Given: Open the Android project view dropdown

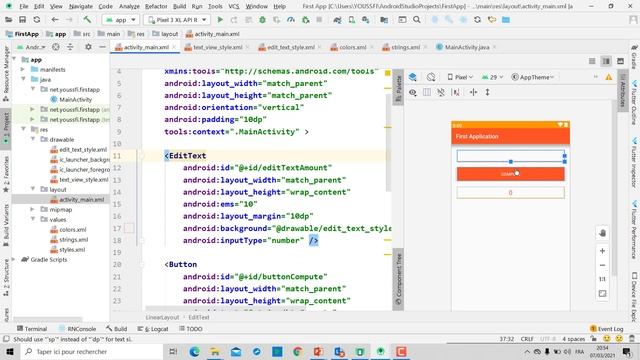Looking at the screenshot, I should 32,47.
